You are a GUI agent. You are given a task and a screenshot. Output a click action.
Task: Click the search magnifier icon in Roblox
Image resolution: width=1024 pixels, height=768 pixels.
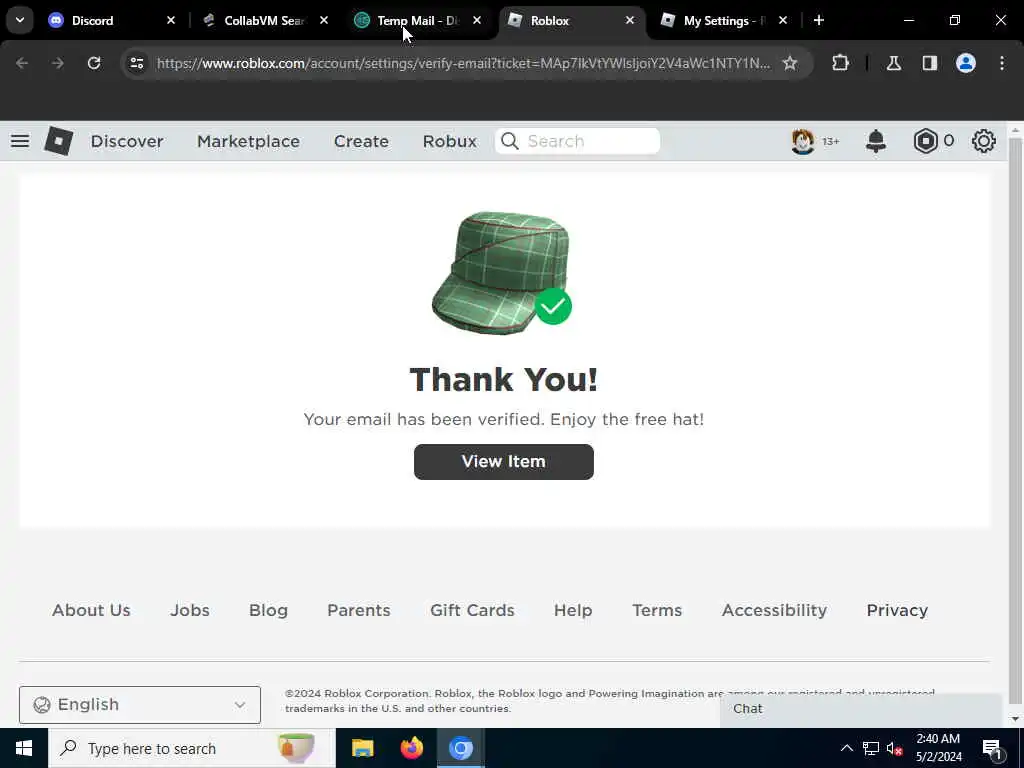pyautogui.click(x=510, y=141)
